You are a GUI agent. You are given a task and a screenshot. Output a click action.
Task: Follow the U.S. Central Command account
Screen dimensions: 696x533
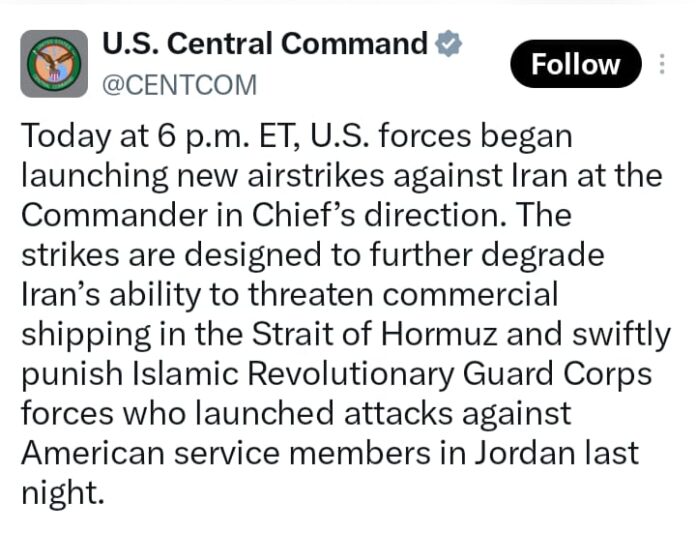(x=576, y=64)
